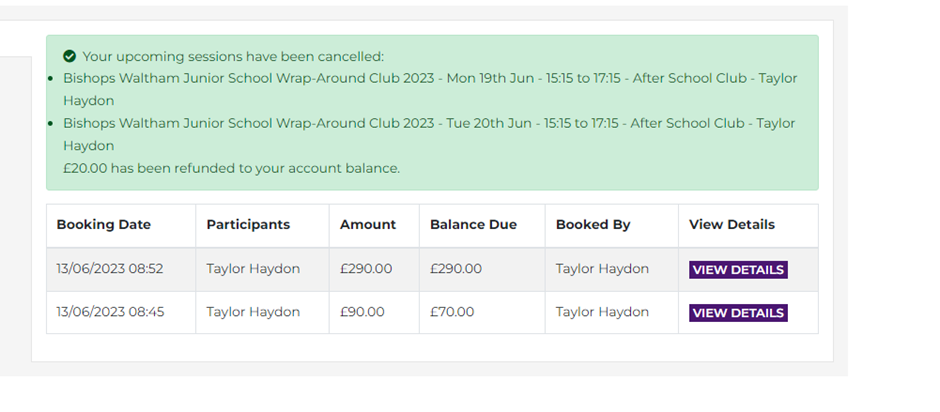The height and width of the screenshot is (412, 940).
Task: Open View Details for the £90.00 booking
Action: [x=738, y=313]
